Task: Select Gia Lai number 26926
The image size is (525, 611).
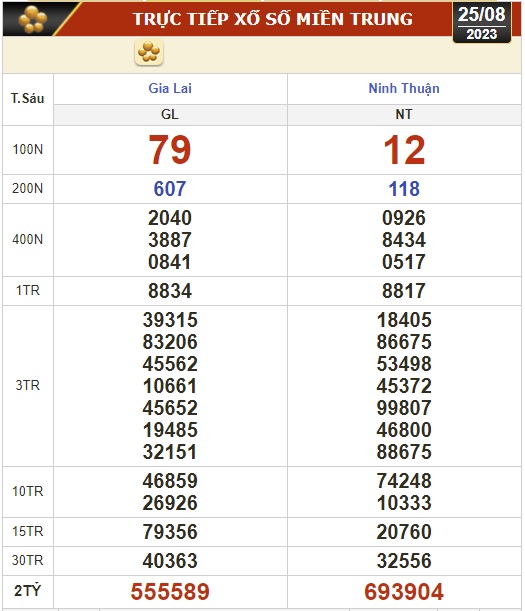Action: pos(170,503)
